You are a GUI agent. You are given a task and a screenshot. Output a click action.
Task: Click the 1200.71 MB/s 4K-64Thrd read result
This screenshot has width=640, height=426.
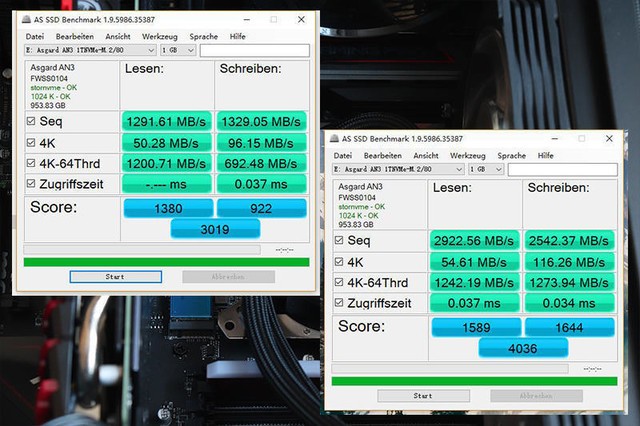click(167, 163)
